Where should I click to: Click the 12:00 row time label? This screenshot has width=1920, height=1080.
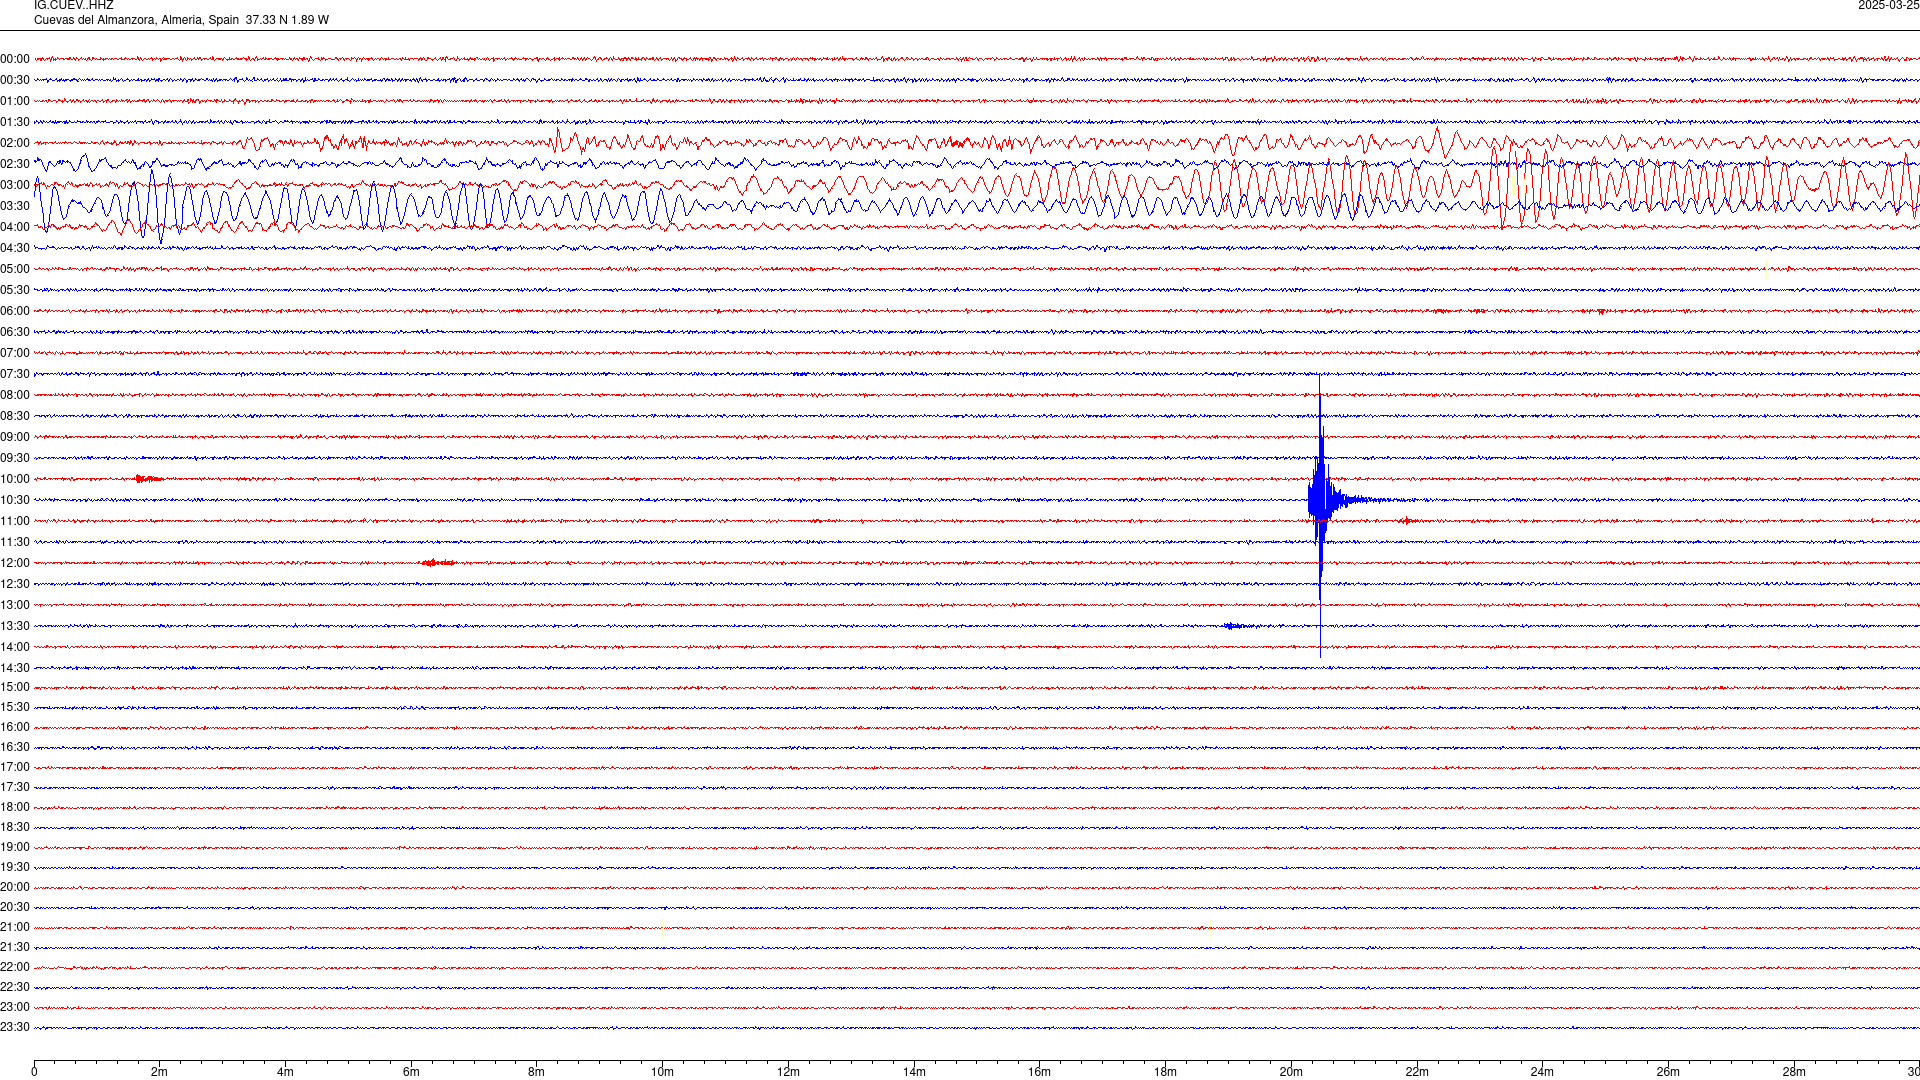click(15, 563)
